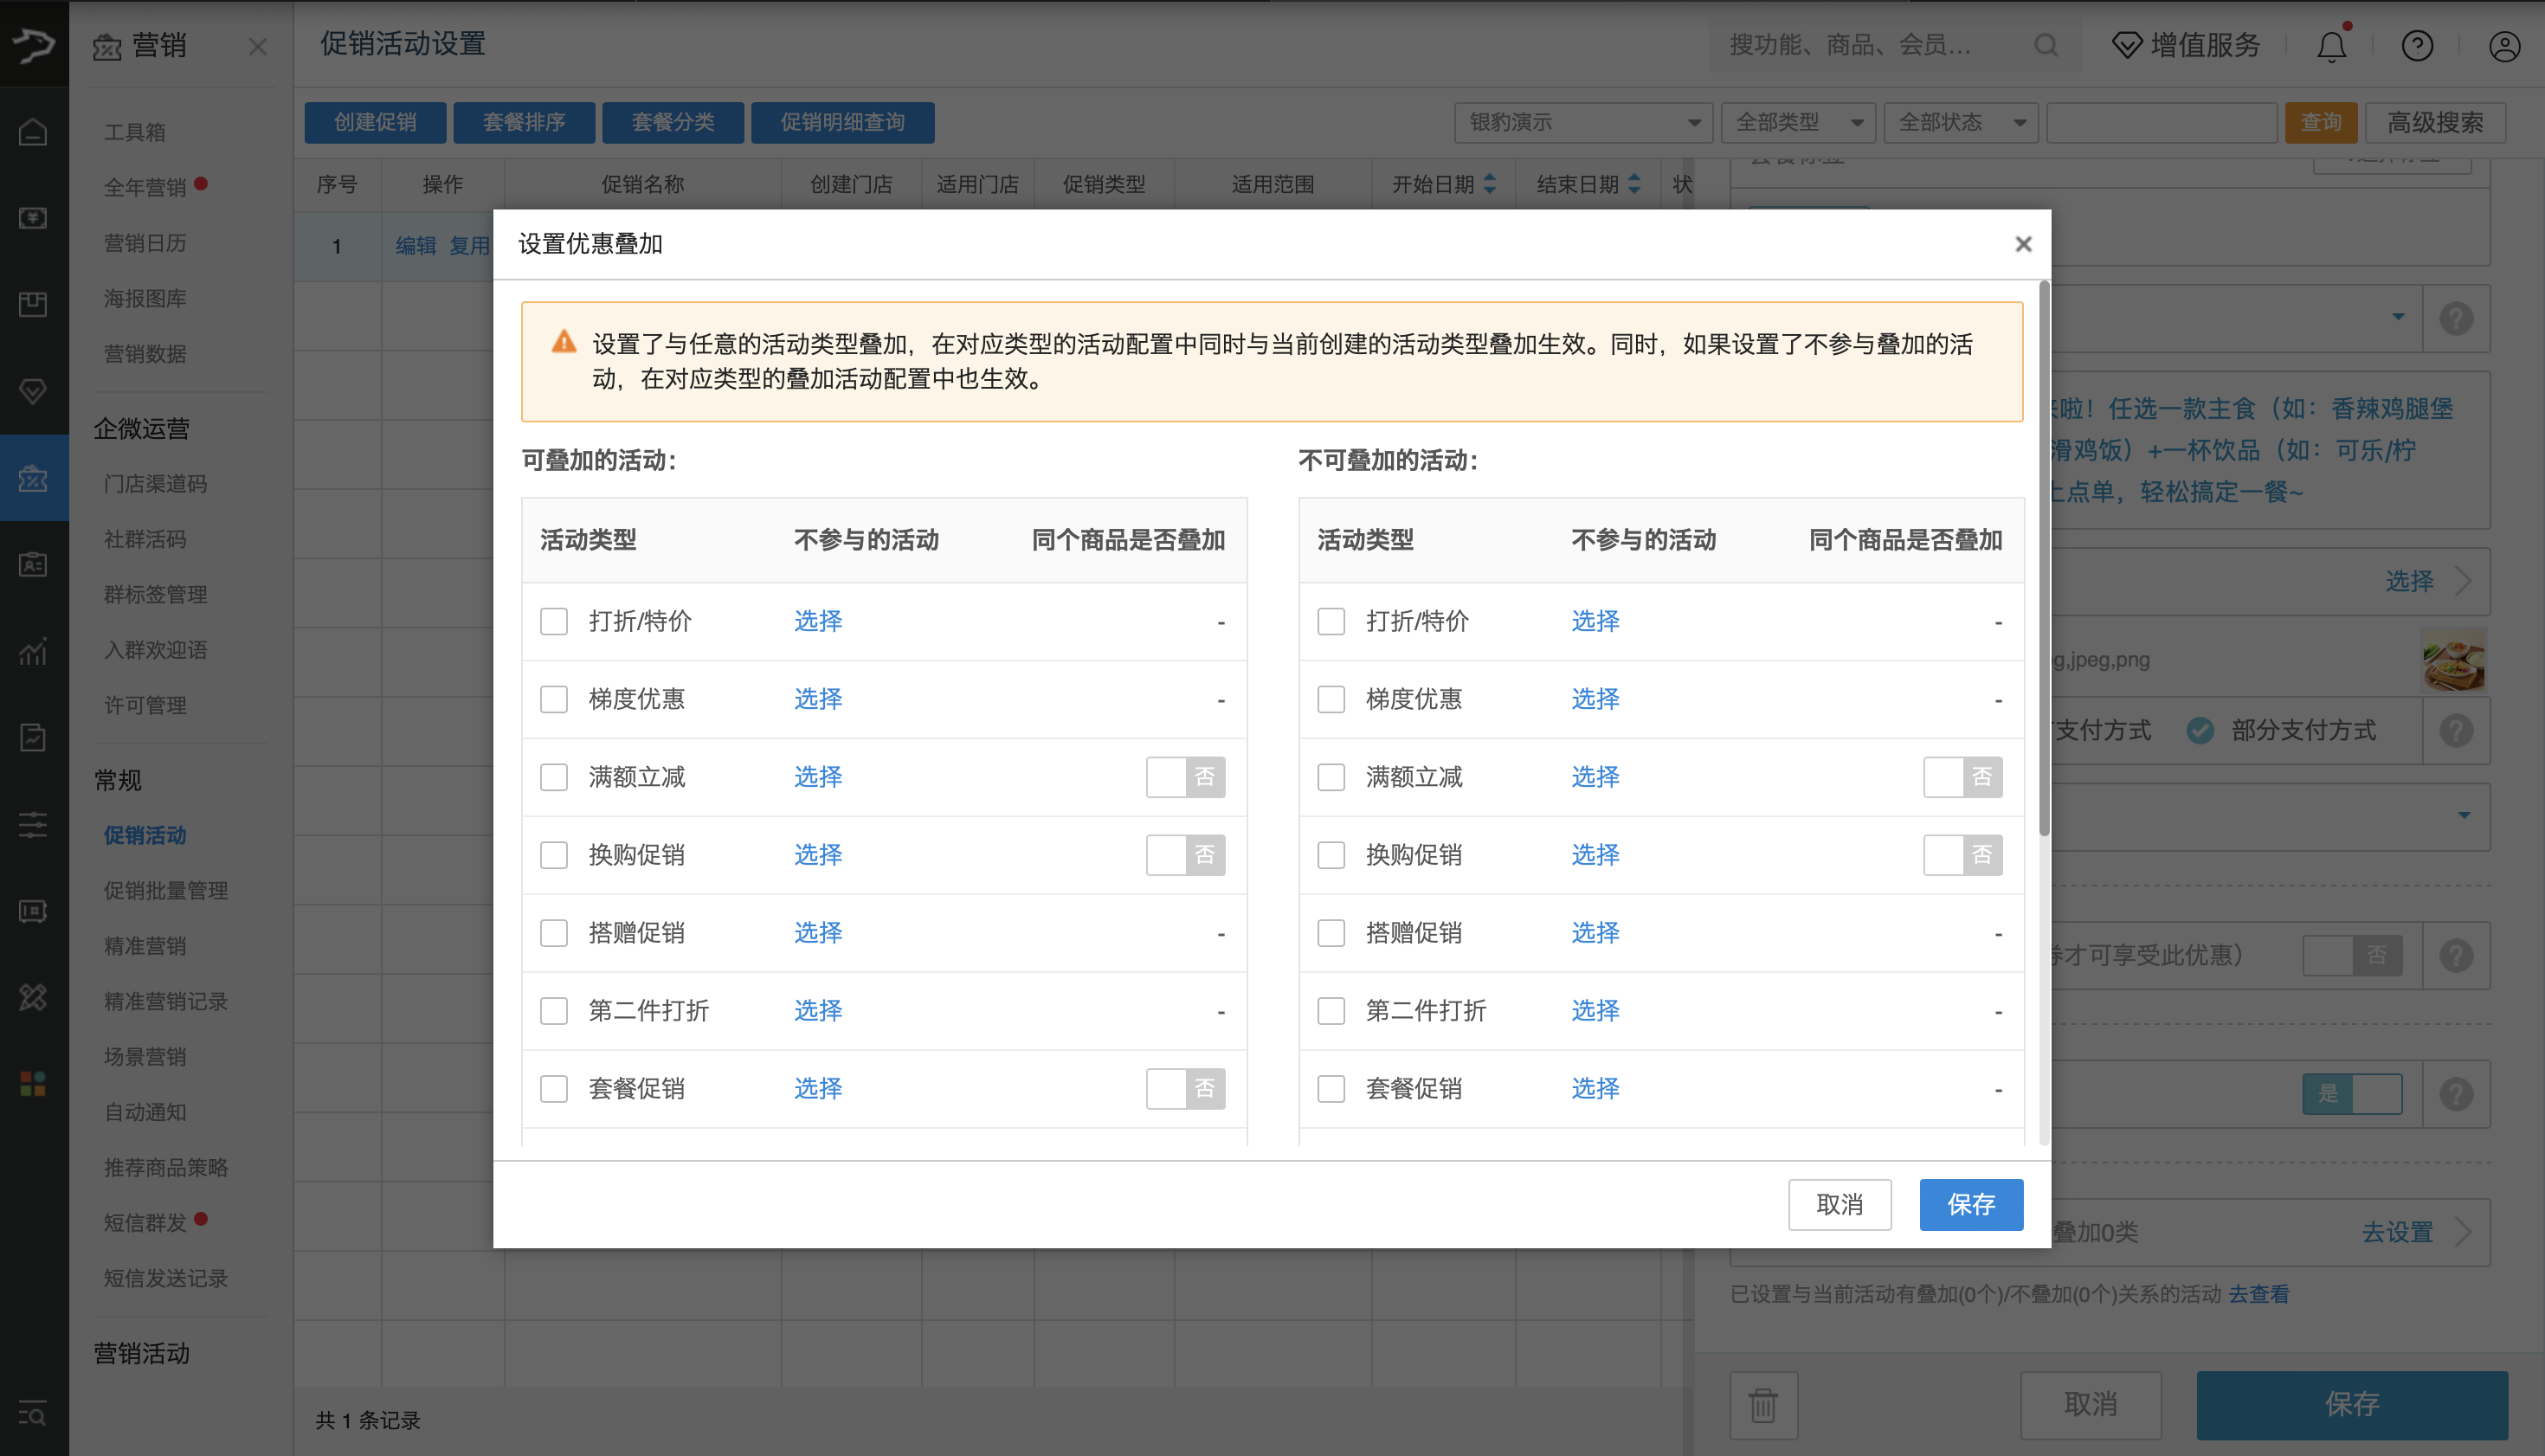Click the 编辑 link in row 1
This screenshot has height=1456, width=2545.
tap(415, 246)
